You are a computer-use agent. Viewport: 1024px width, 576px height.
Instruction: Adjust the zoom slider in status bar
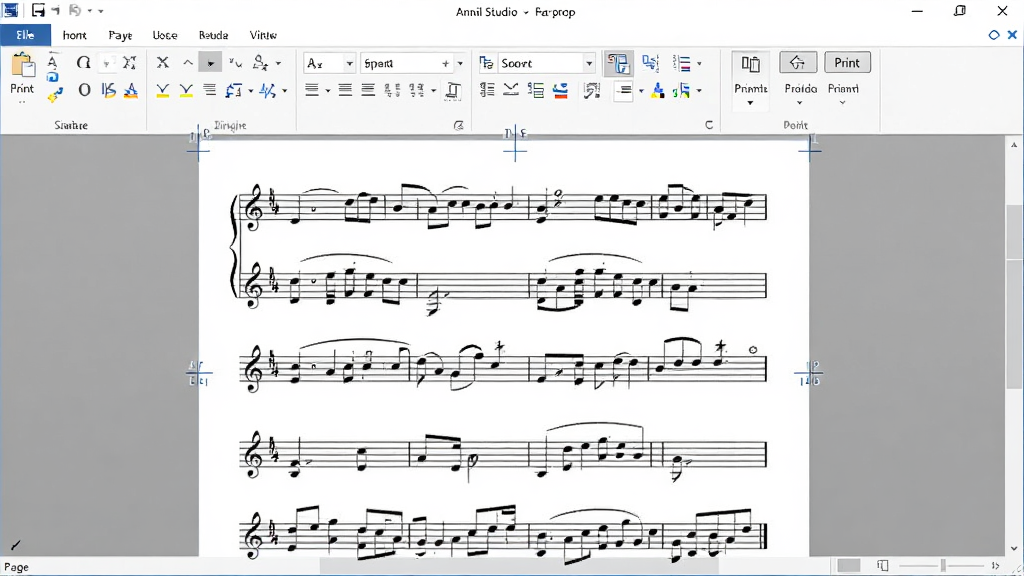[943, 566]
